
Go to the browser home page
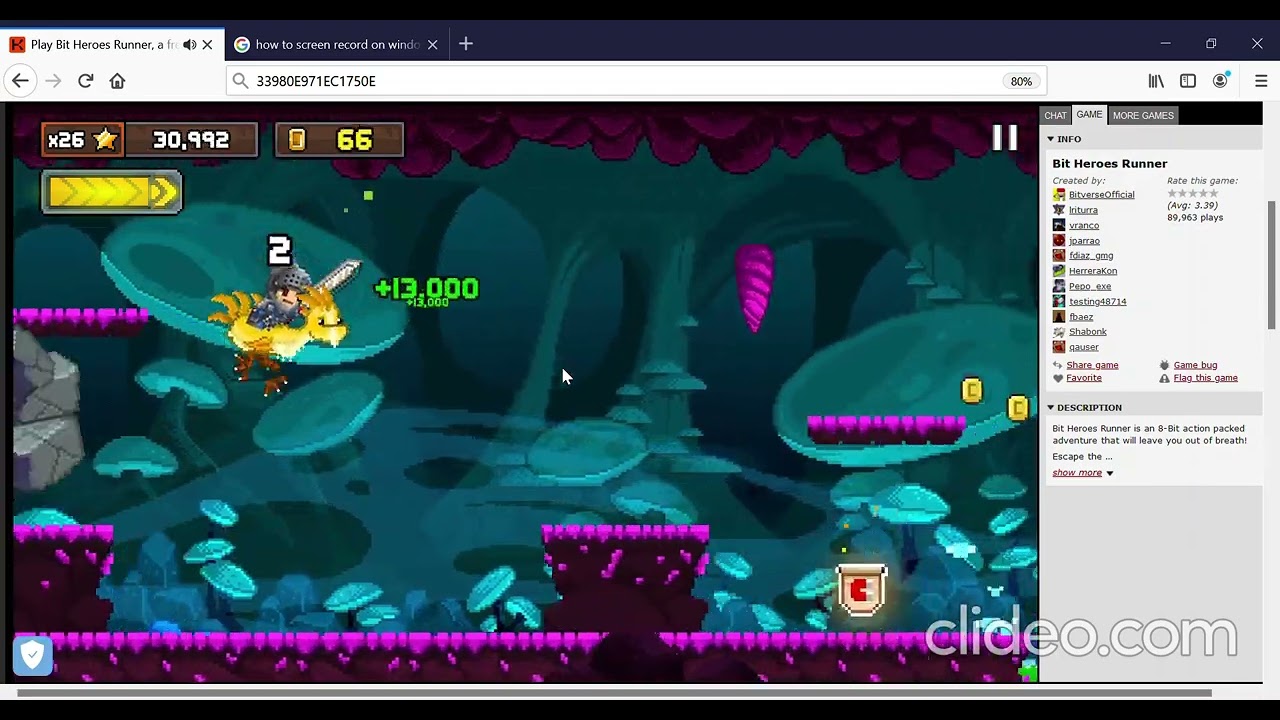pos(117,81)
